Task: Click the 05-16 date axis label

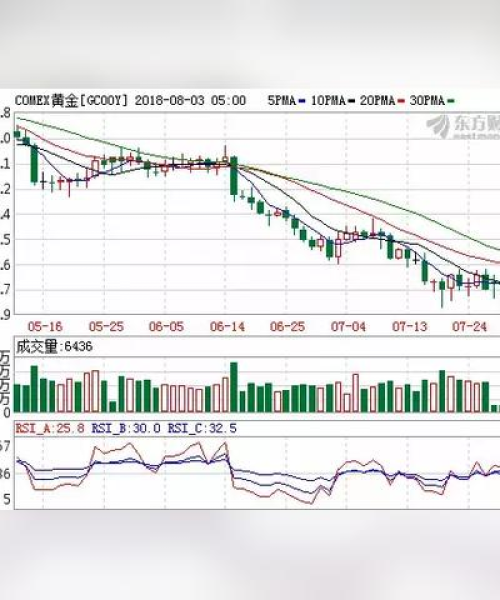Action: click(45, 327)
